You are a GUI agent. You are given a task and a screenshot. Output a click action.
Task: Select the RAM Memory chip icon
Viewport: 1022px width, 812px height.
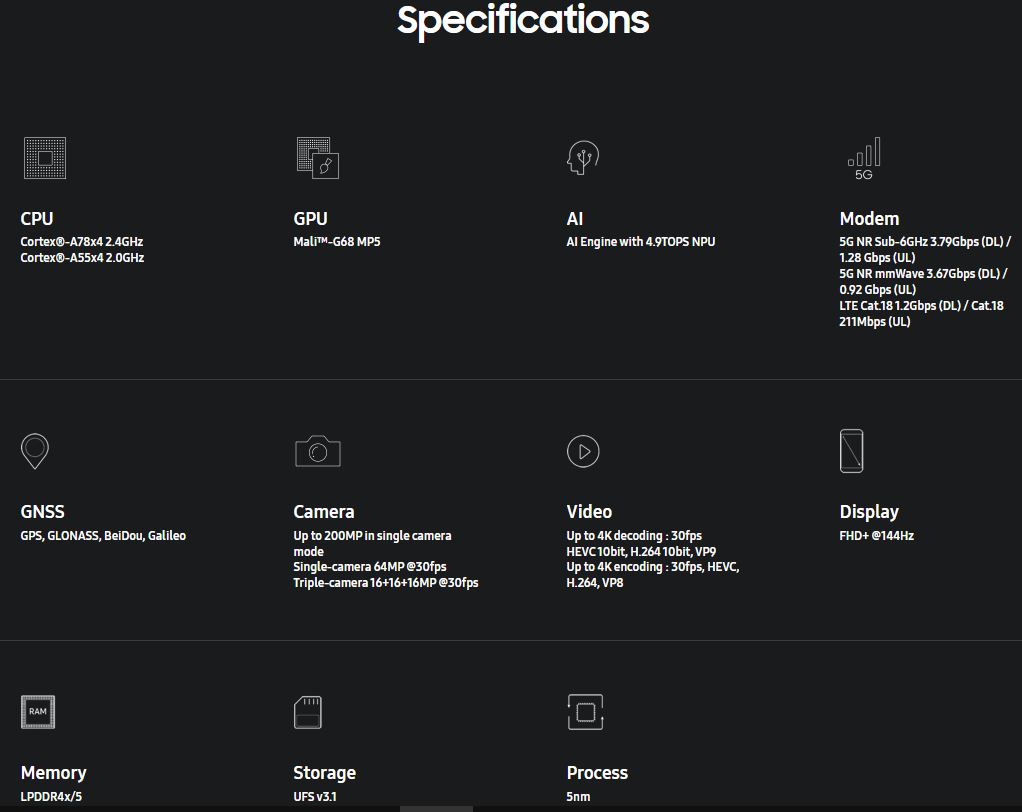(38, 712)
